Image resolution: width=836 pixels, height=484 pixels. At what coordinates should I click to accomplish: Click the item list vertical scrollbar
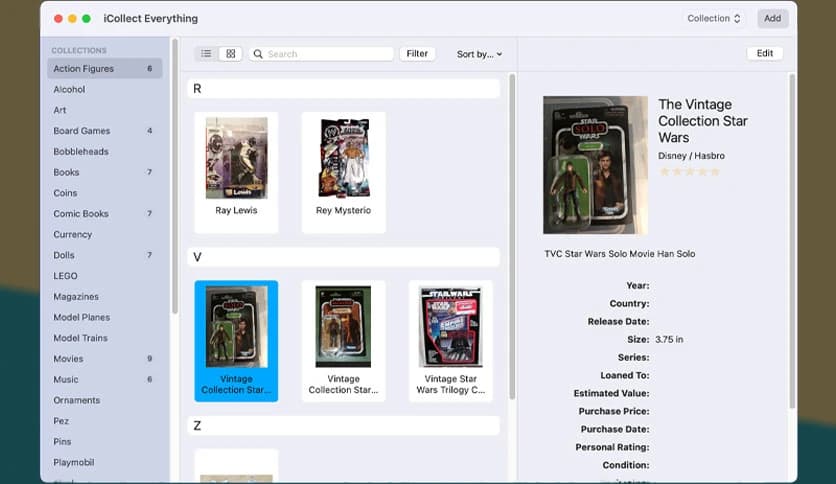pyautogui.click(x=512, y=237)
